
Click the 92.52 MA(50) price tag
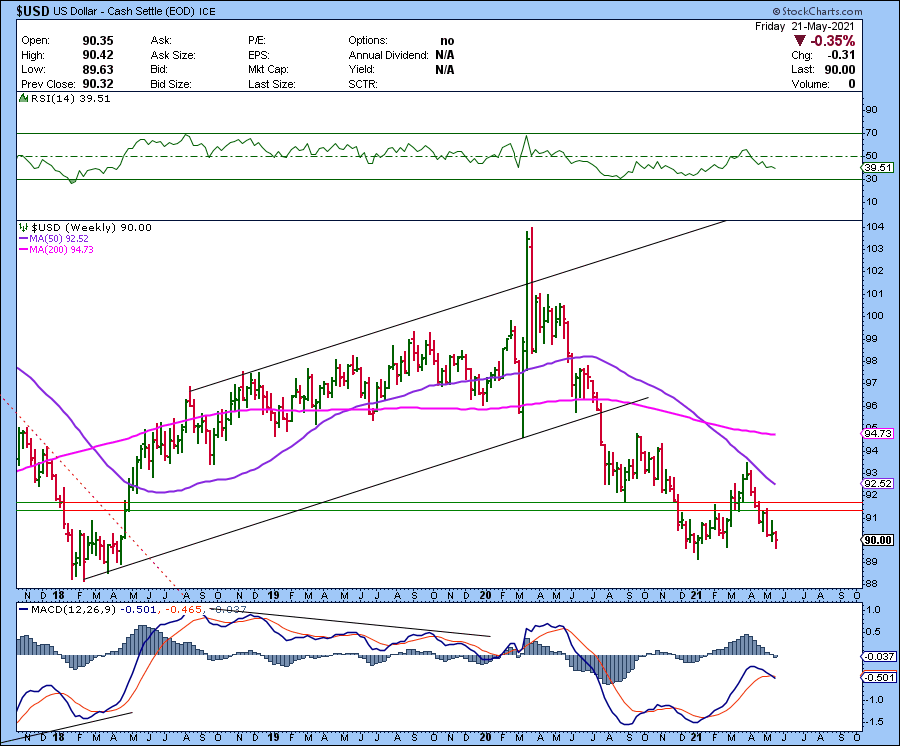tap(876, 483)
